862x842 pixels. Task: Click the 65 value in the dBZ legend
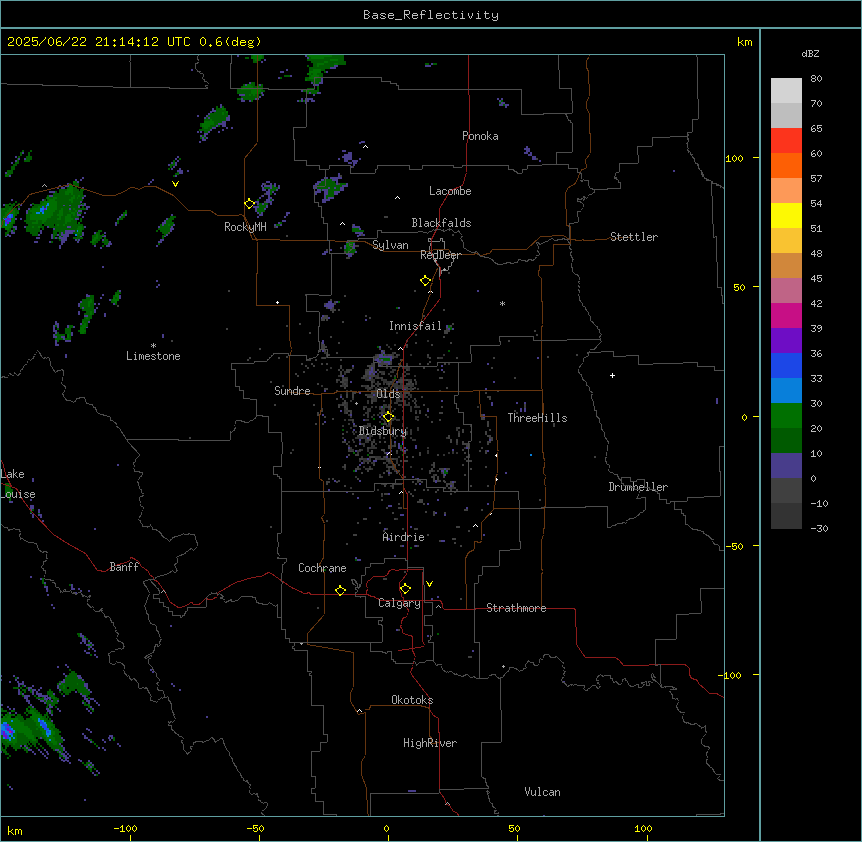pyautogui.click(x=816, y=129)
